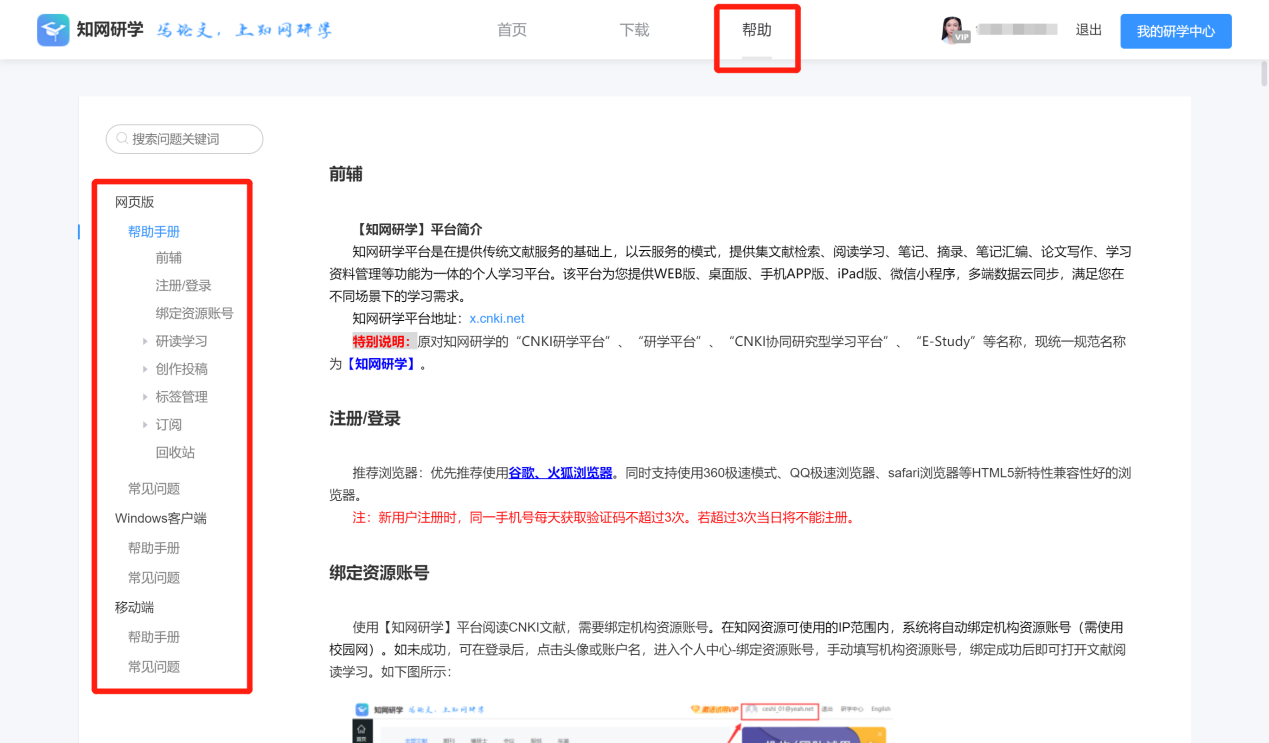Select the 帮助 tab

coord(757,30)
